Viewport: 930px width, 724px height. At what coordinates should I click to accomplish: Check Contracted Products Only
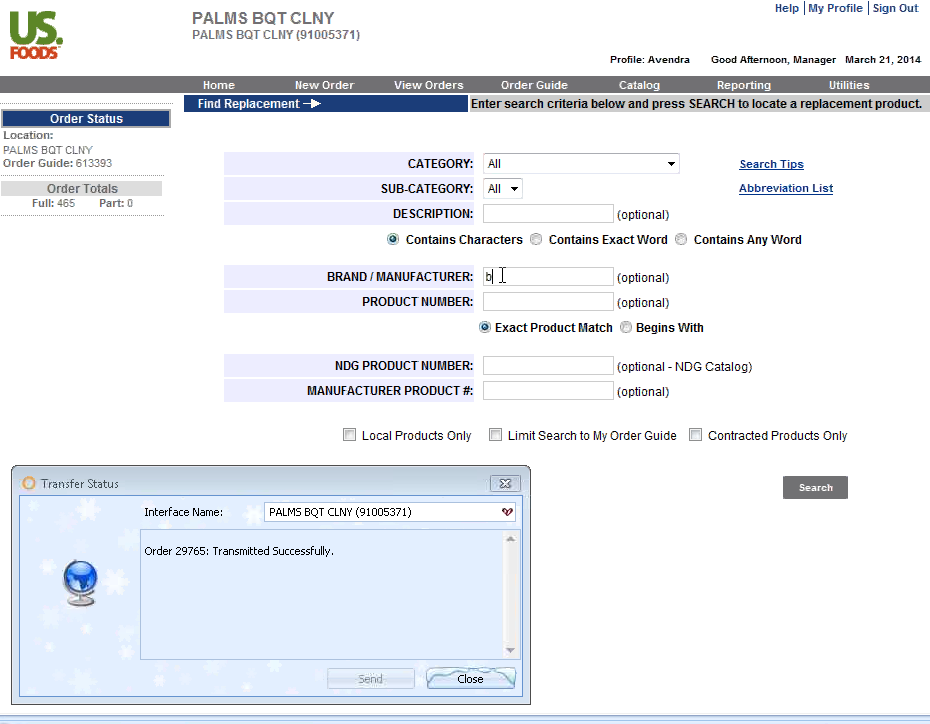[x=696, y=435]
